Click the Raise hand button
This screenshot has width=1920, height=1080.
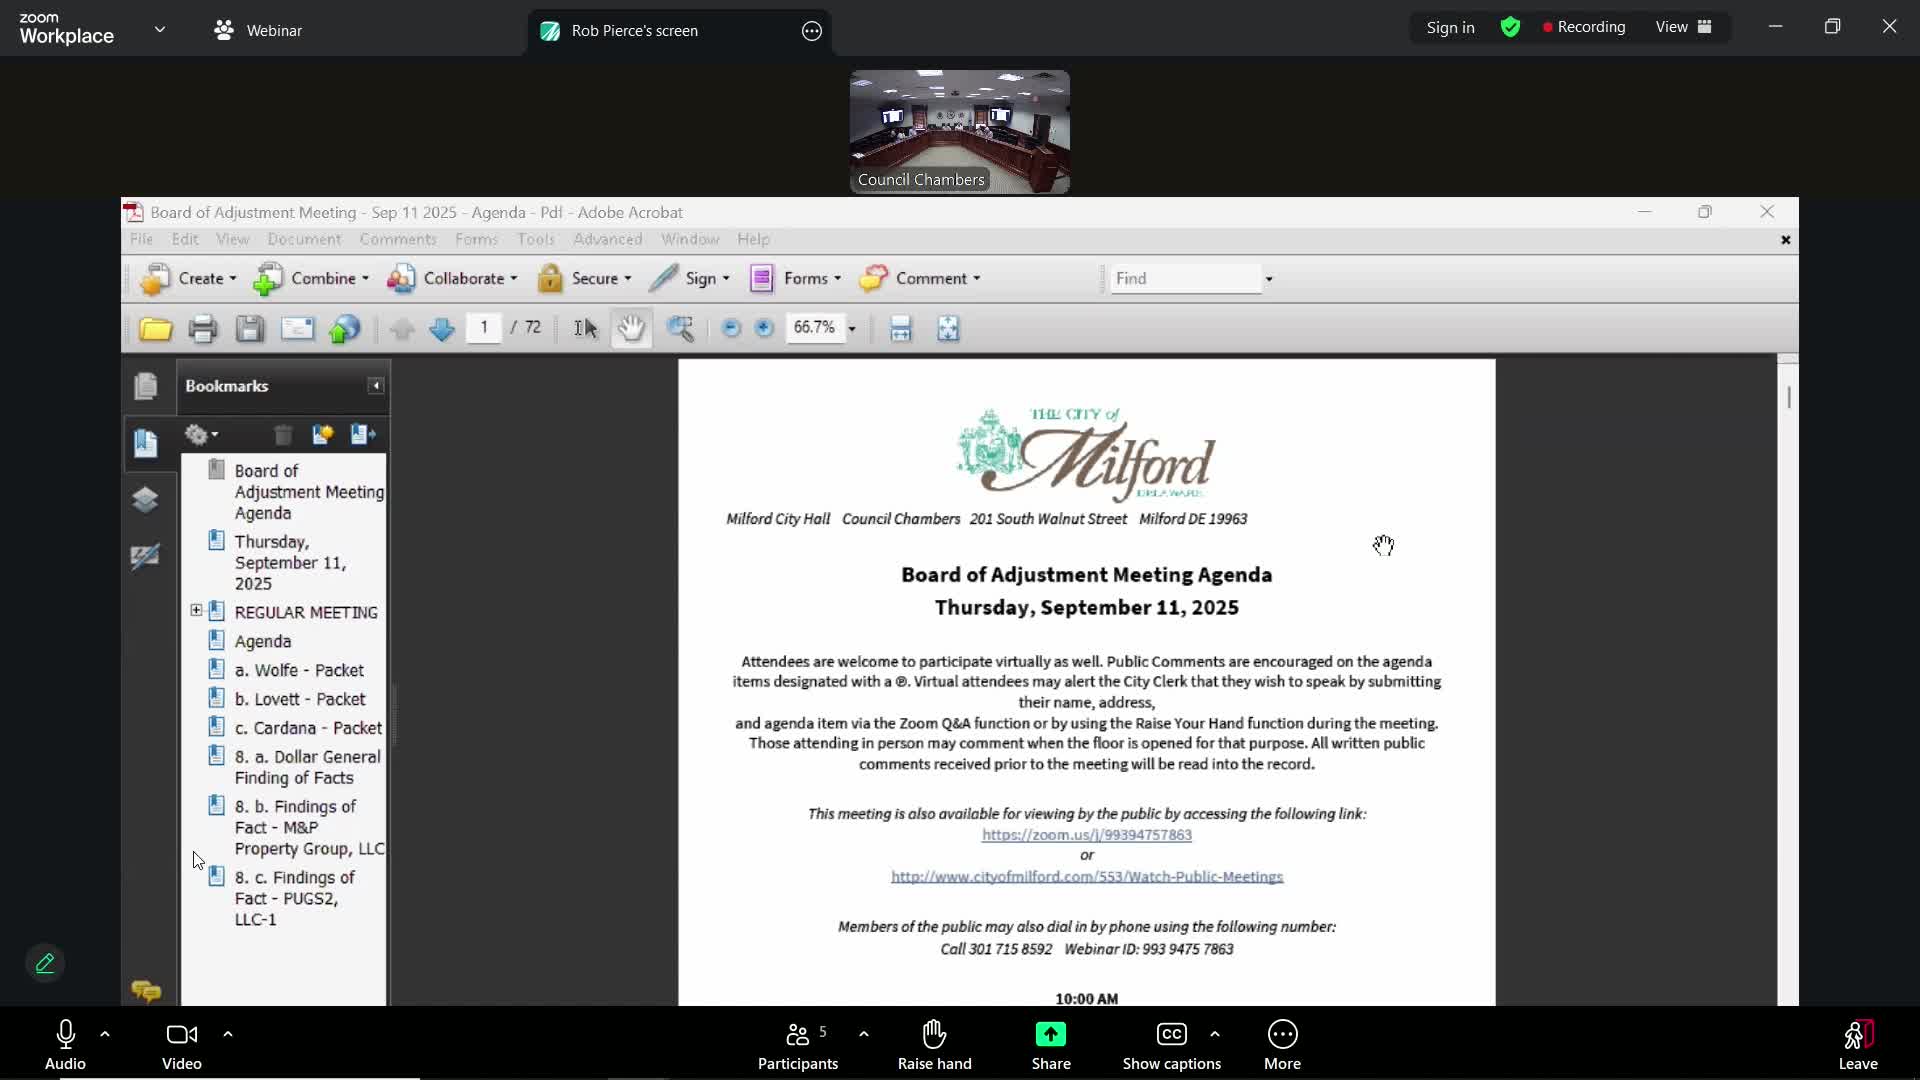(934, 1044)
